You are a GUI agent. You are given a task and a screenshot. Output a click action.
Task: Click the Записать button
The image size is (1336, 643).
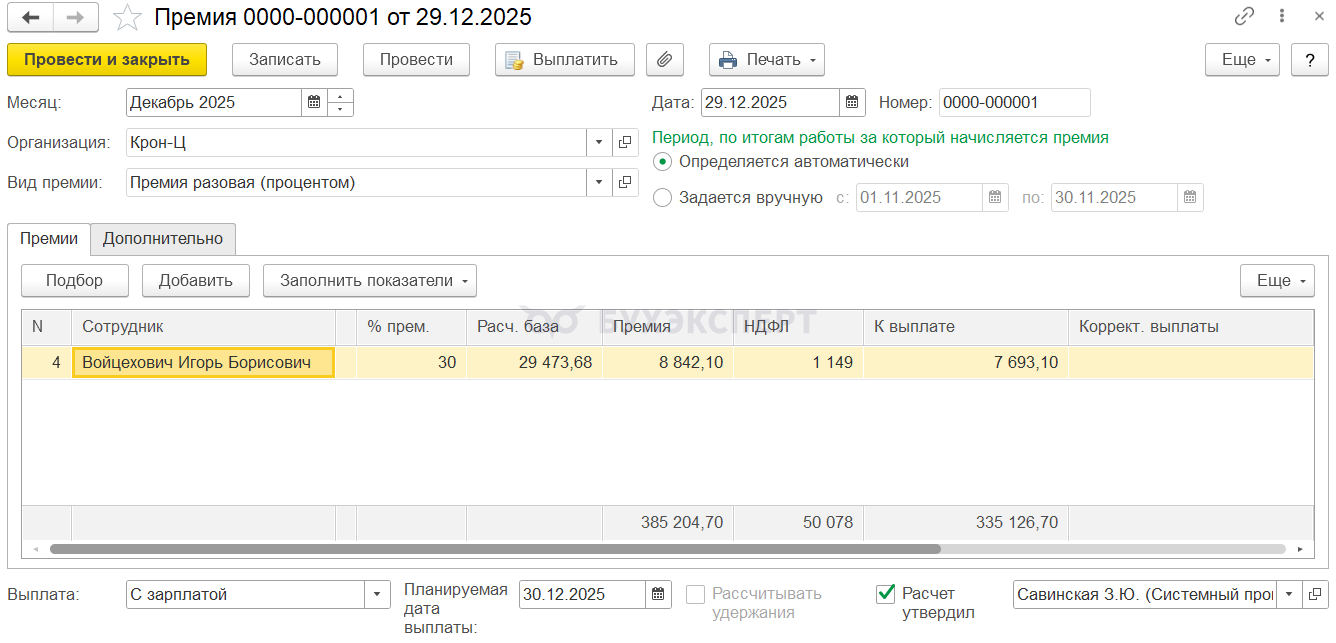click(285, 59)
